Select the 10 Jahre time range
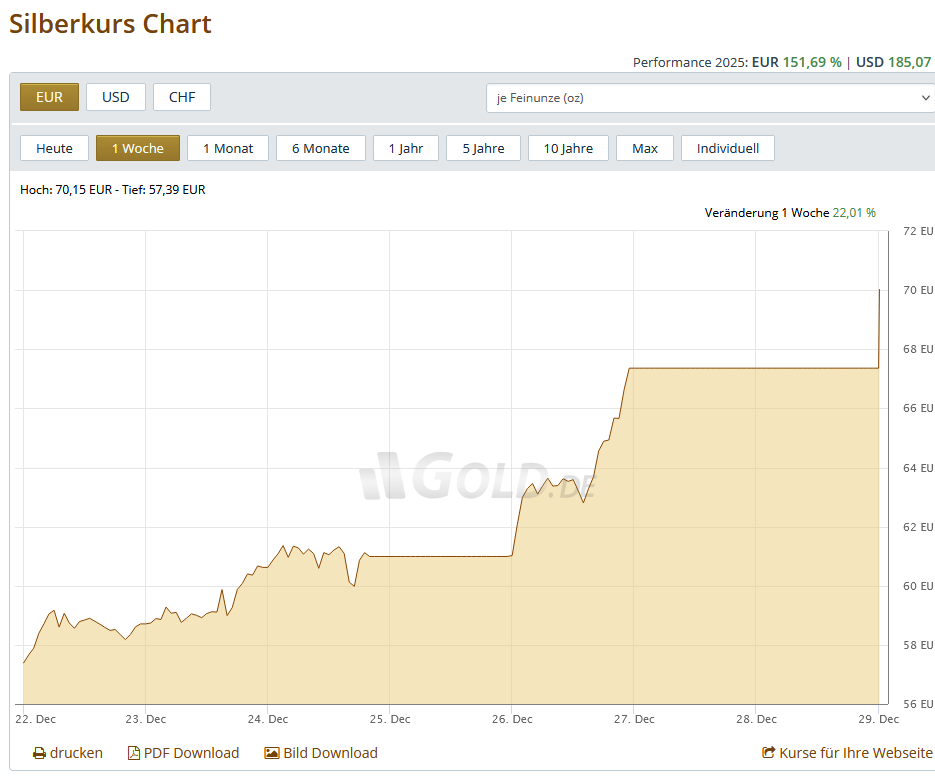The width and height of the screenshot is (935, 778). point(568,148)
